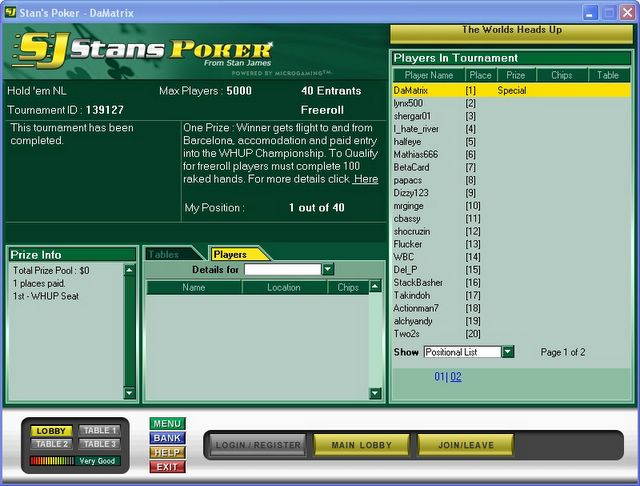Select player shergar01 in the list
Screen dimensions: 640x486
click(x=511, y=116)
